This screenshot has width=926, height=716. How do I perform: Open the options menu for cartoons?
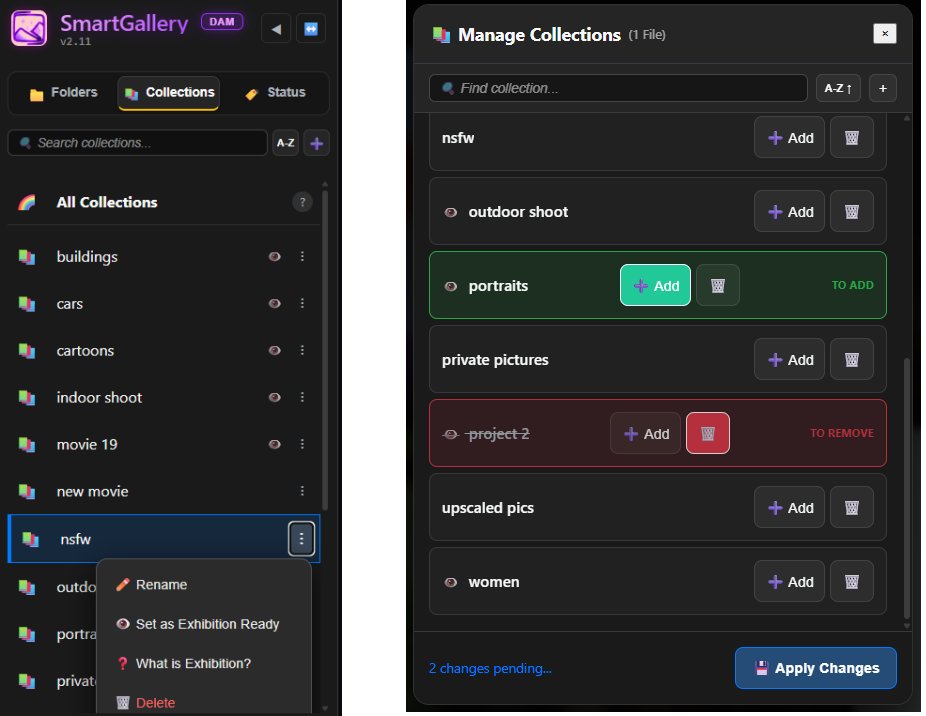[302, 350]
